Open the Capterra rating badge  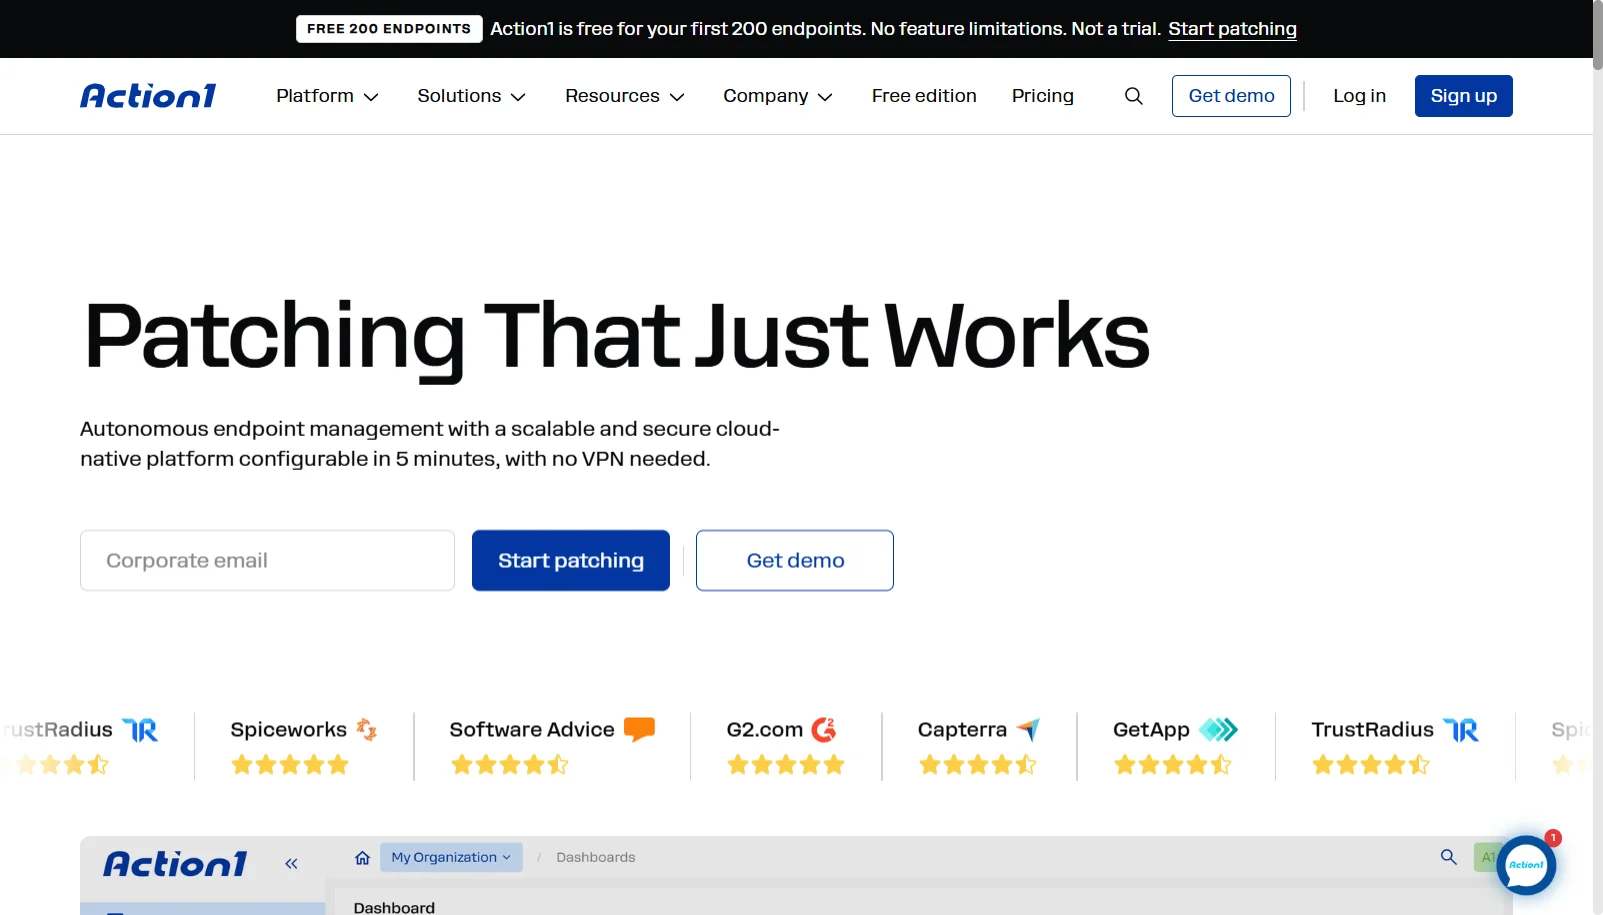[x=979, y=746]
